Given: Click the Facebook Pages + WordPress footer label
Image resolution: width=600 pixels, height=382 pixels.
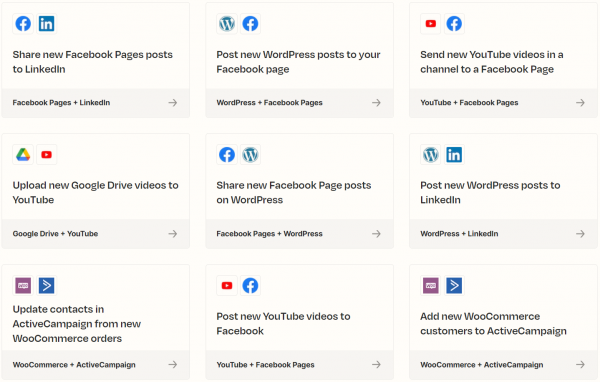Looking at the screenshot, I should (x=269, y=233).
